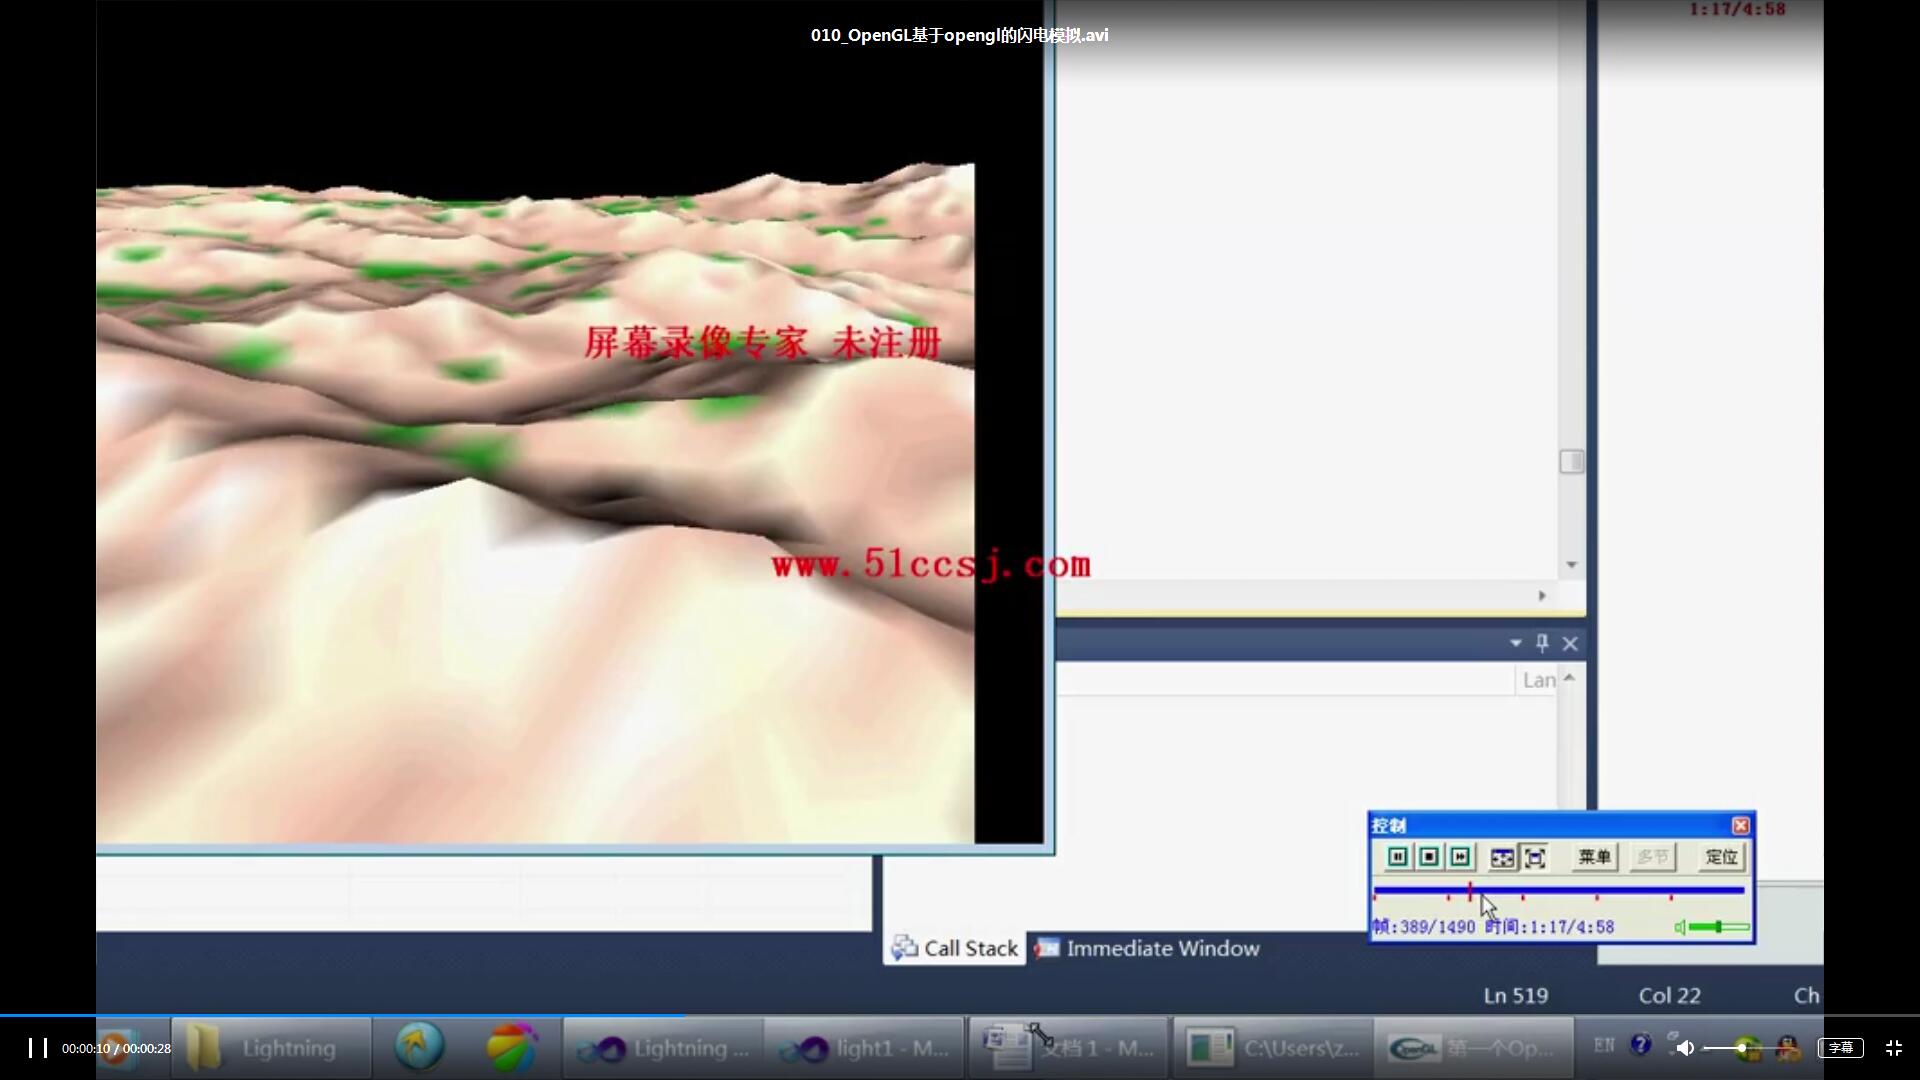The width and height of the screenshot is (1920, 1080).
Task: Click the green speaker icon in 控制 panel
Action: pyautogui.click(x=1680, y=928)
